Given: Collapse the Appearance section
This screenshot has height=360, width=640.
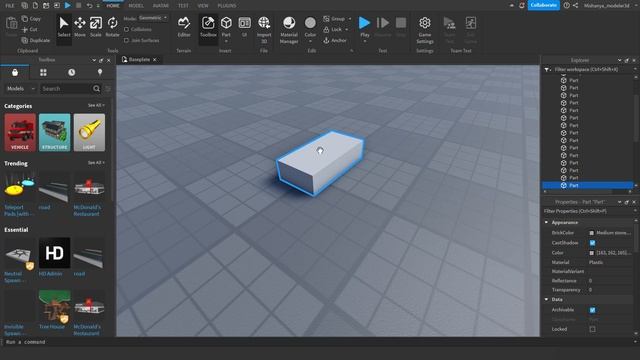Looking at the screenshot, I should (x=547, y=222).
